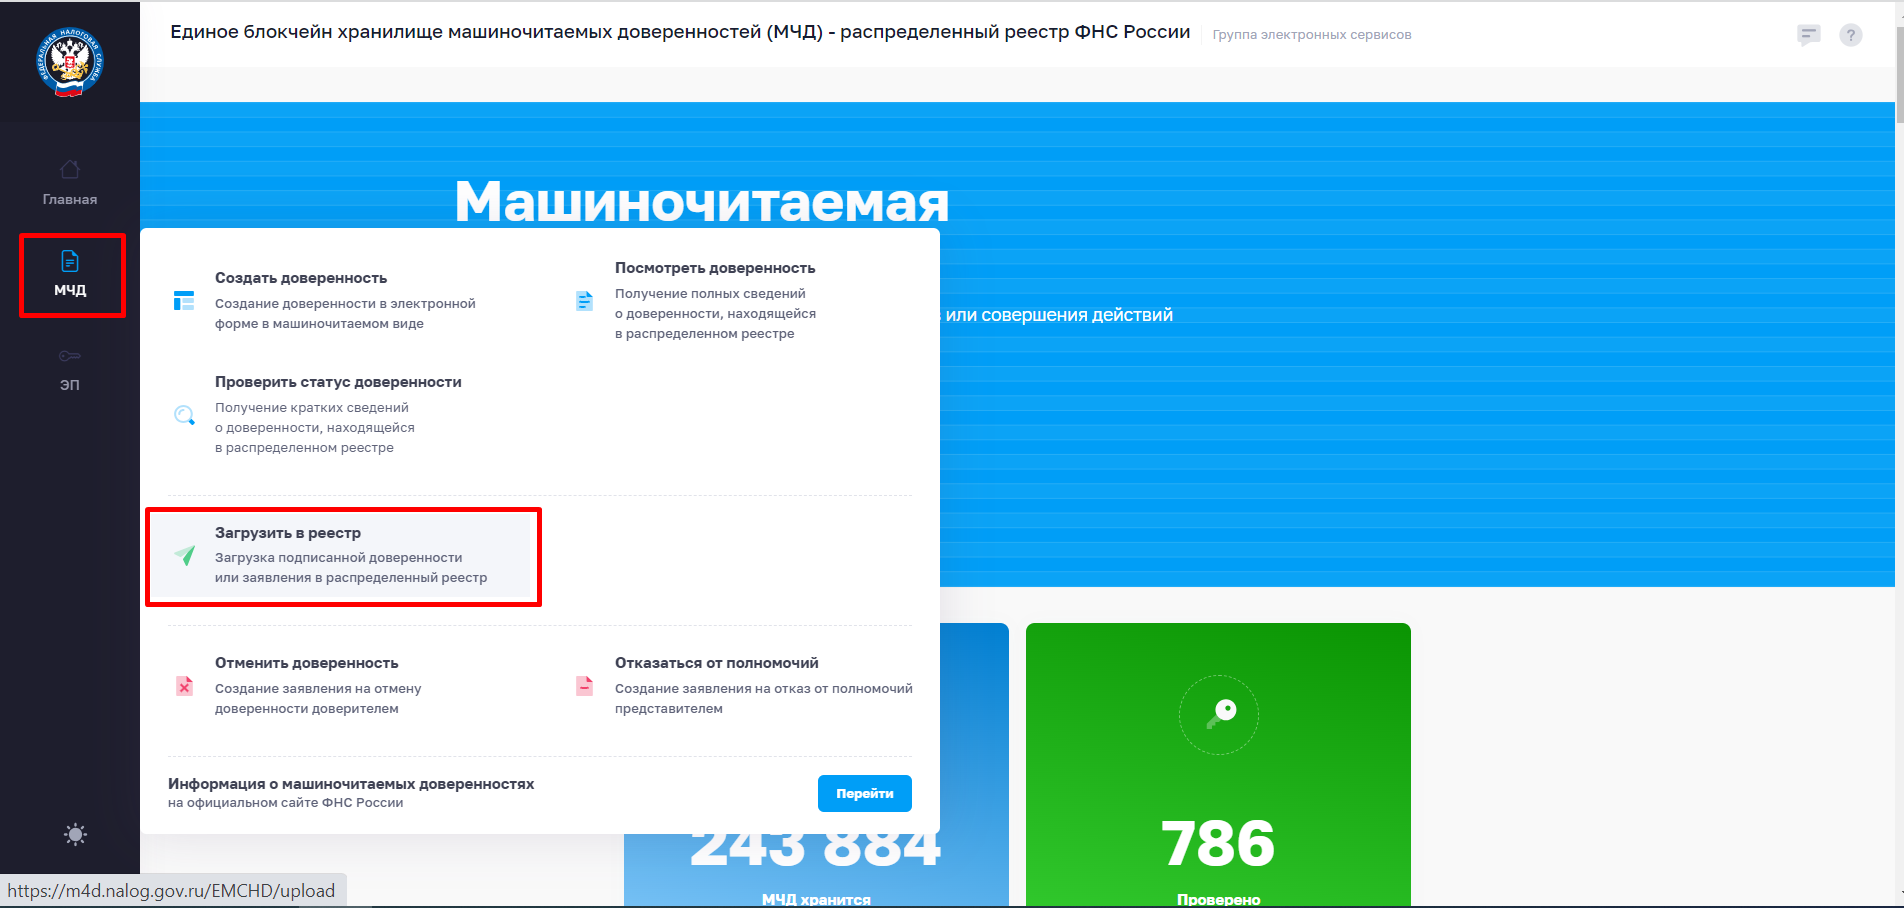Click the Отменить доверенность red X icon

184,686
